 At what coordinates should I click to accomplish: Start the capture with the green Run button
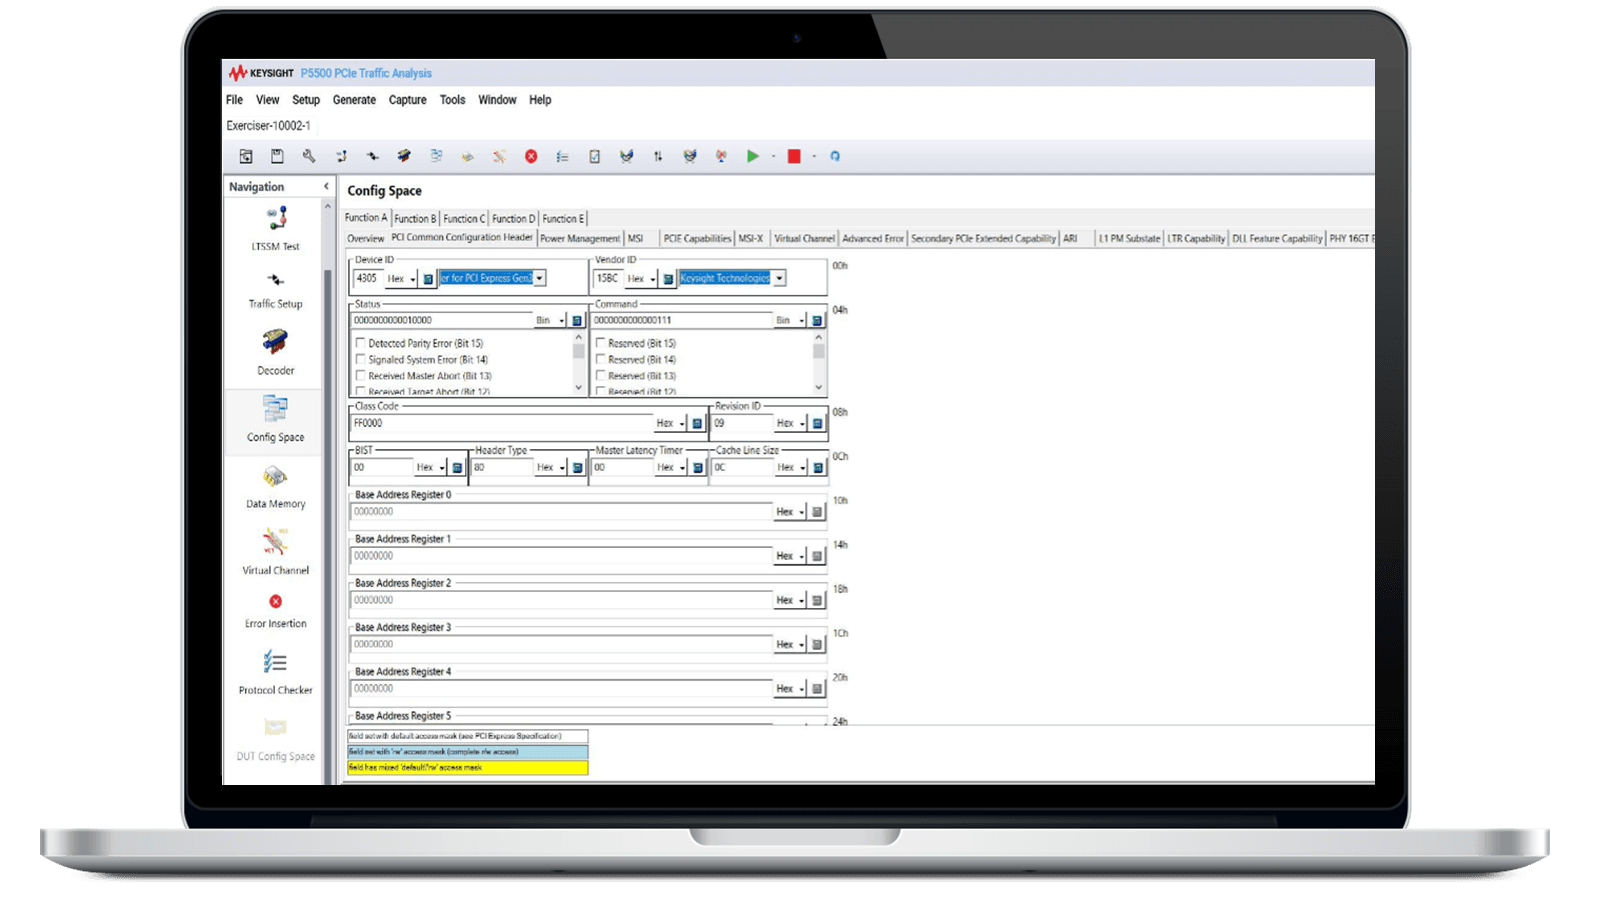coord(753,156)
